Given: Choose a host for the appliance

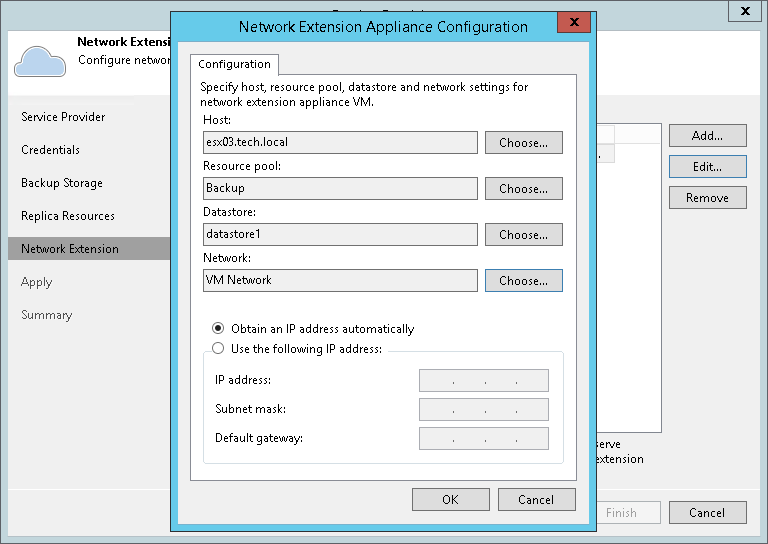Looking at the screenshot, I should click(523, 143).
